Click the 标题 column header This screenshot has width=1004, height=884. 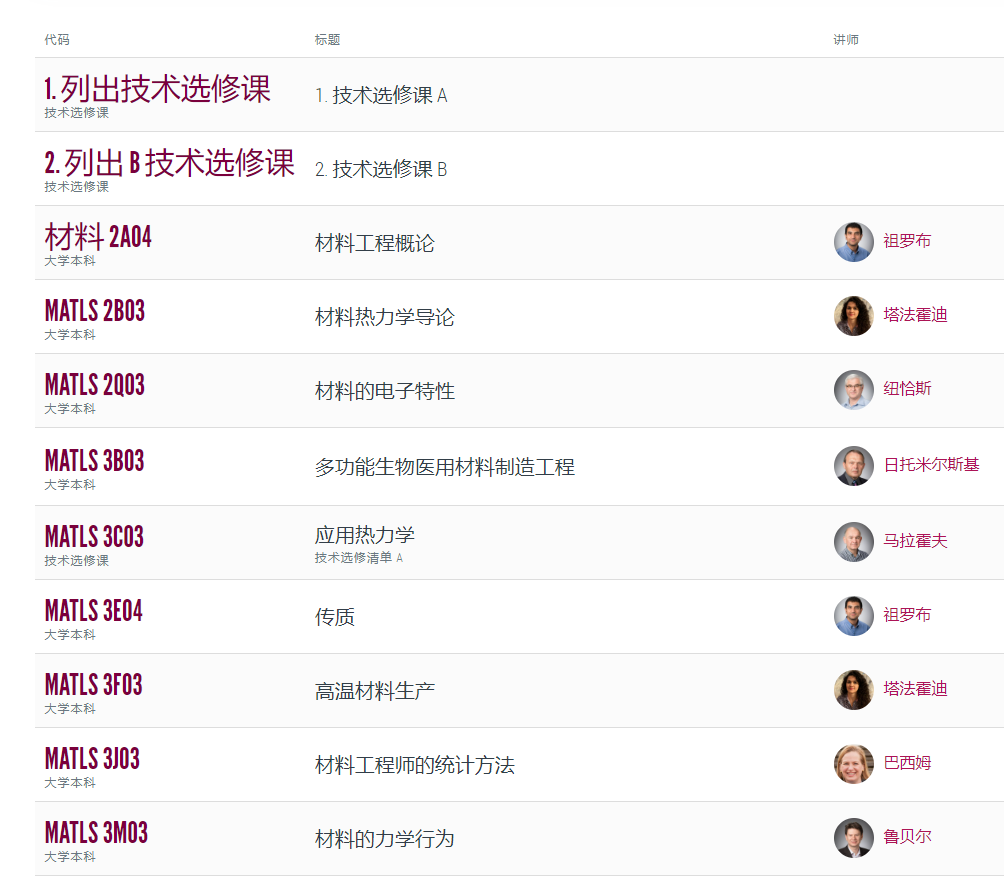click(327, 40)
